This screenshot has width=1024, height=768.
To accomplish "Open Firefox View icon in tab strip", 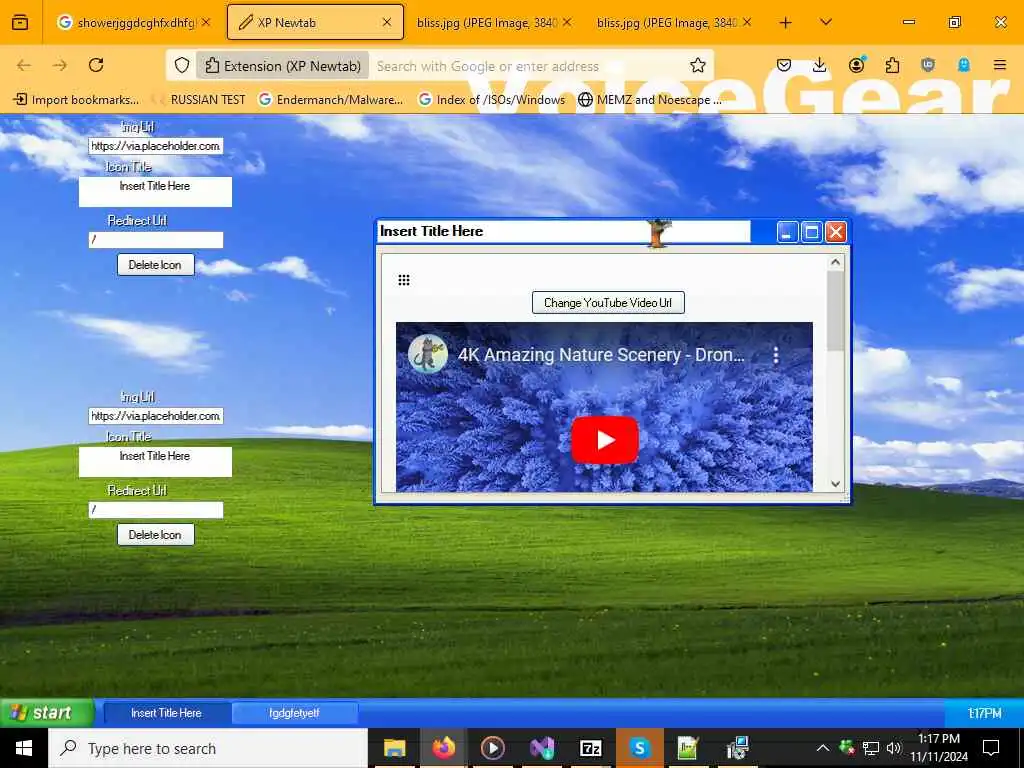I will (20, 22).
